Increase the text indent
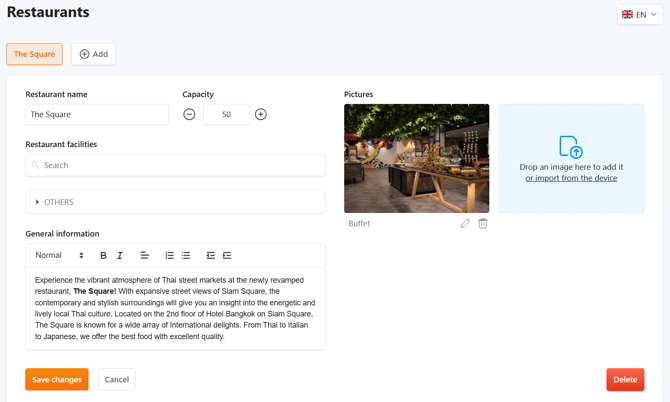 (x=227, y=256)
